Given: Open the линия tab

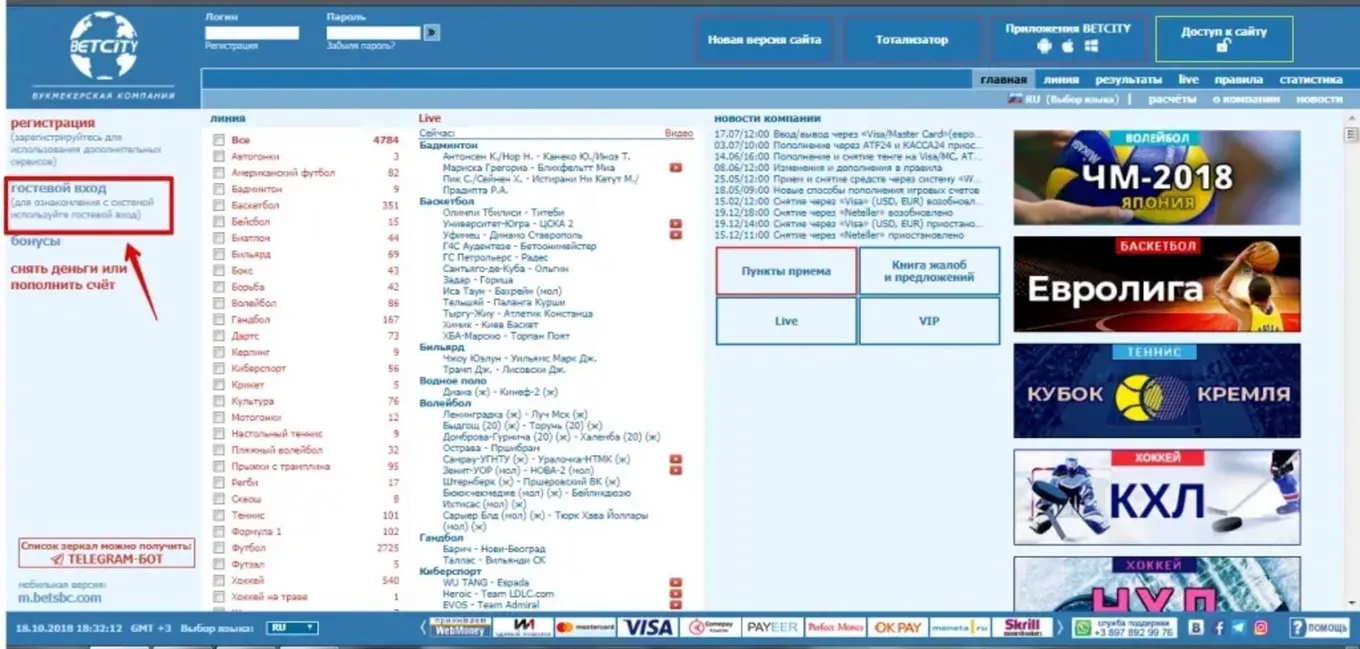Looking at the screenshot, I should click(1061, 79).
